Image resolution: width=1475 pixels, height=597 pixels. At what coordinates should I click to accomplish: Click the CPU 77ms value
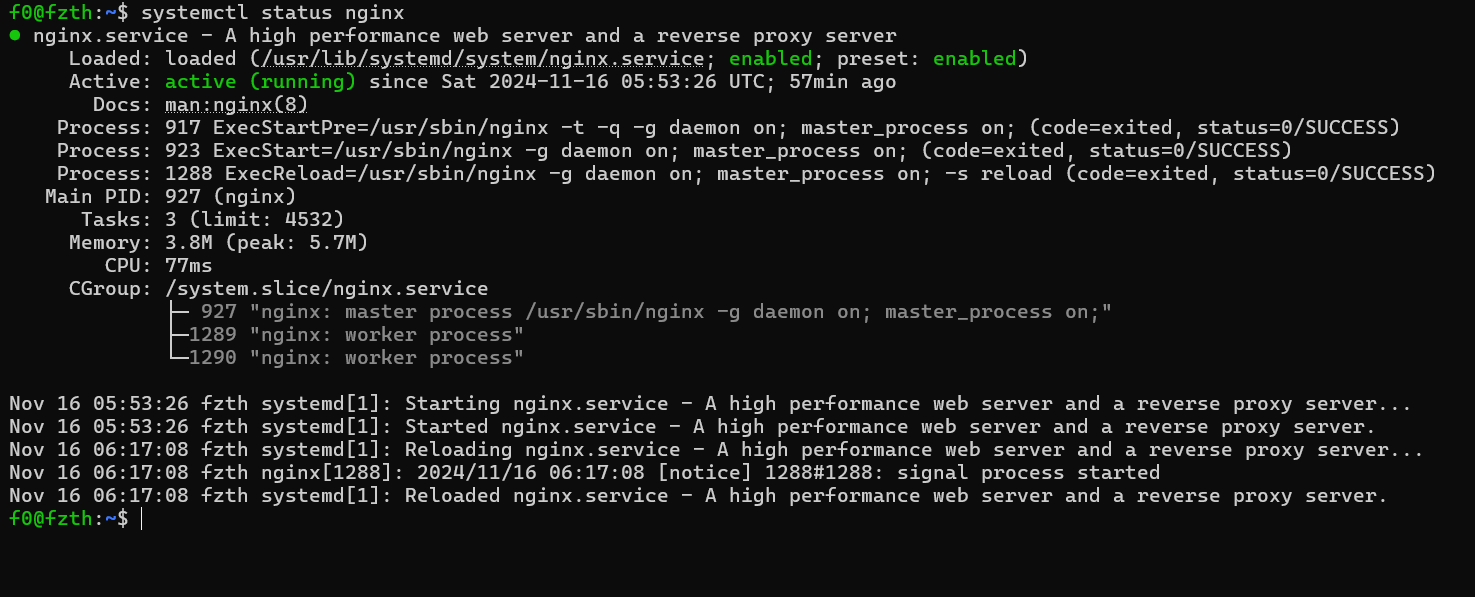[188, 266]
